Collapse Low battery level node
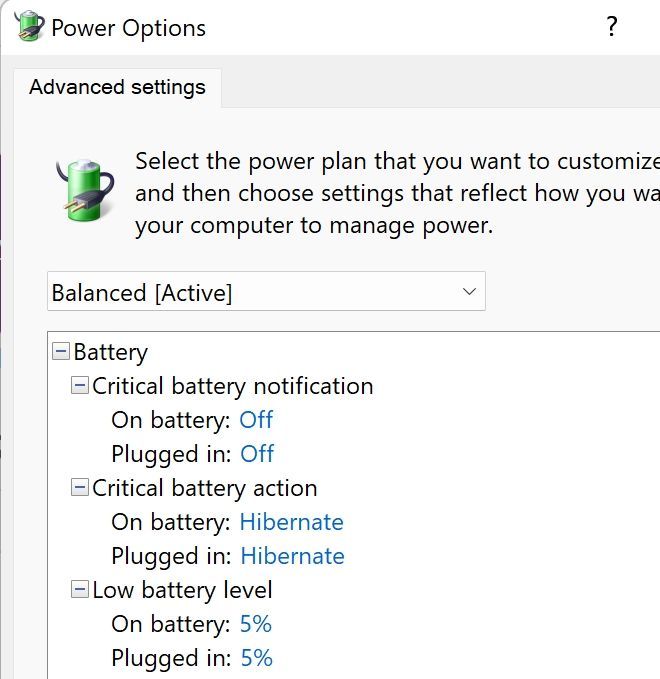 click(80, 590)
